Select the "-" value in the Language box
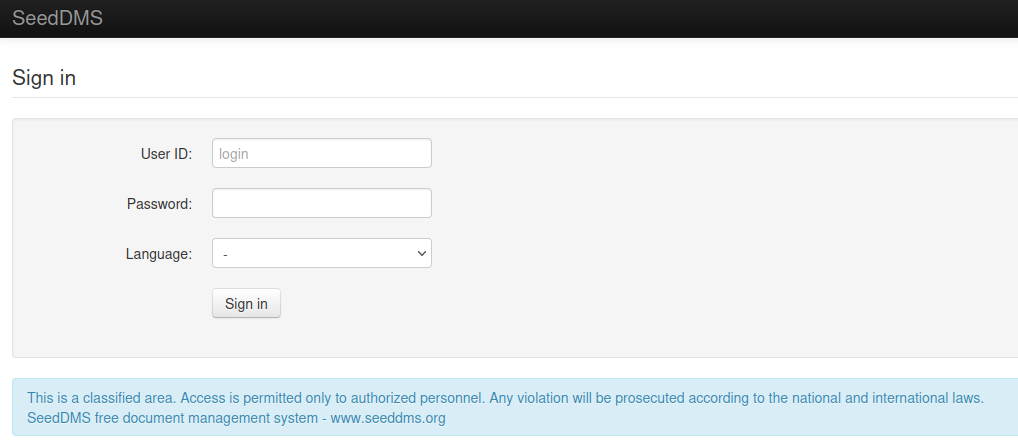 (x=226, y=255)
